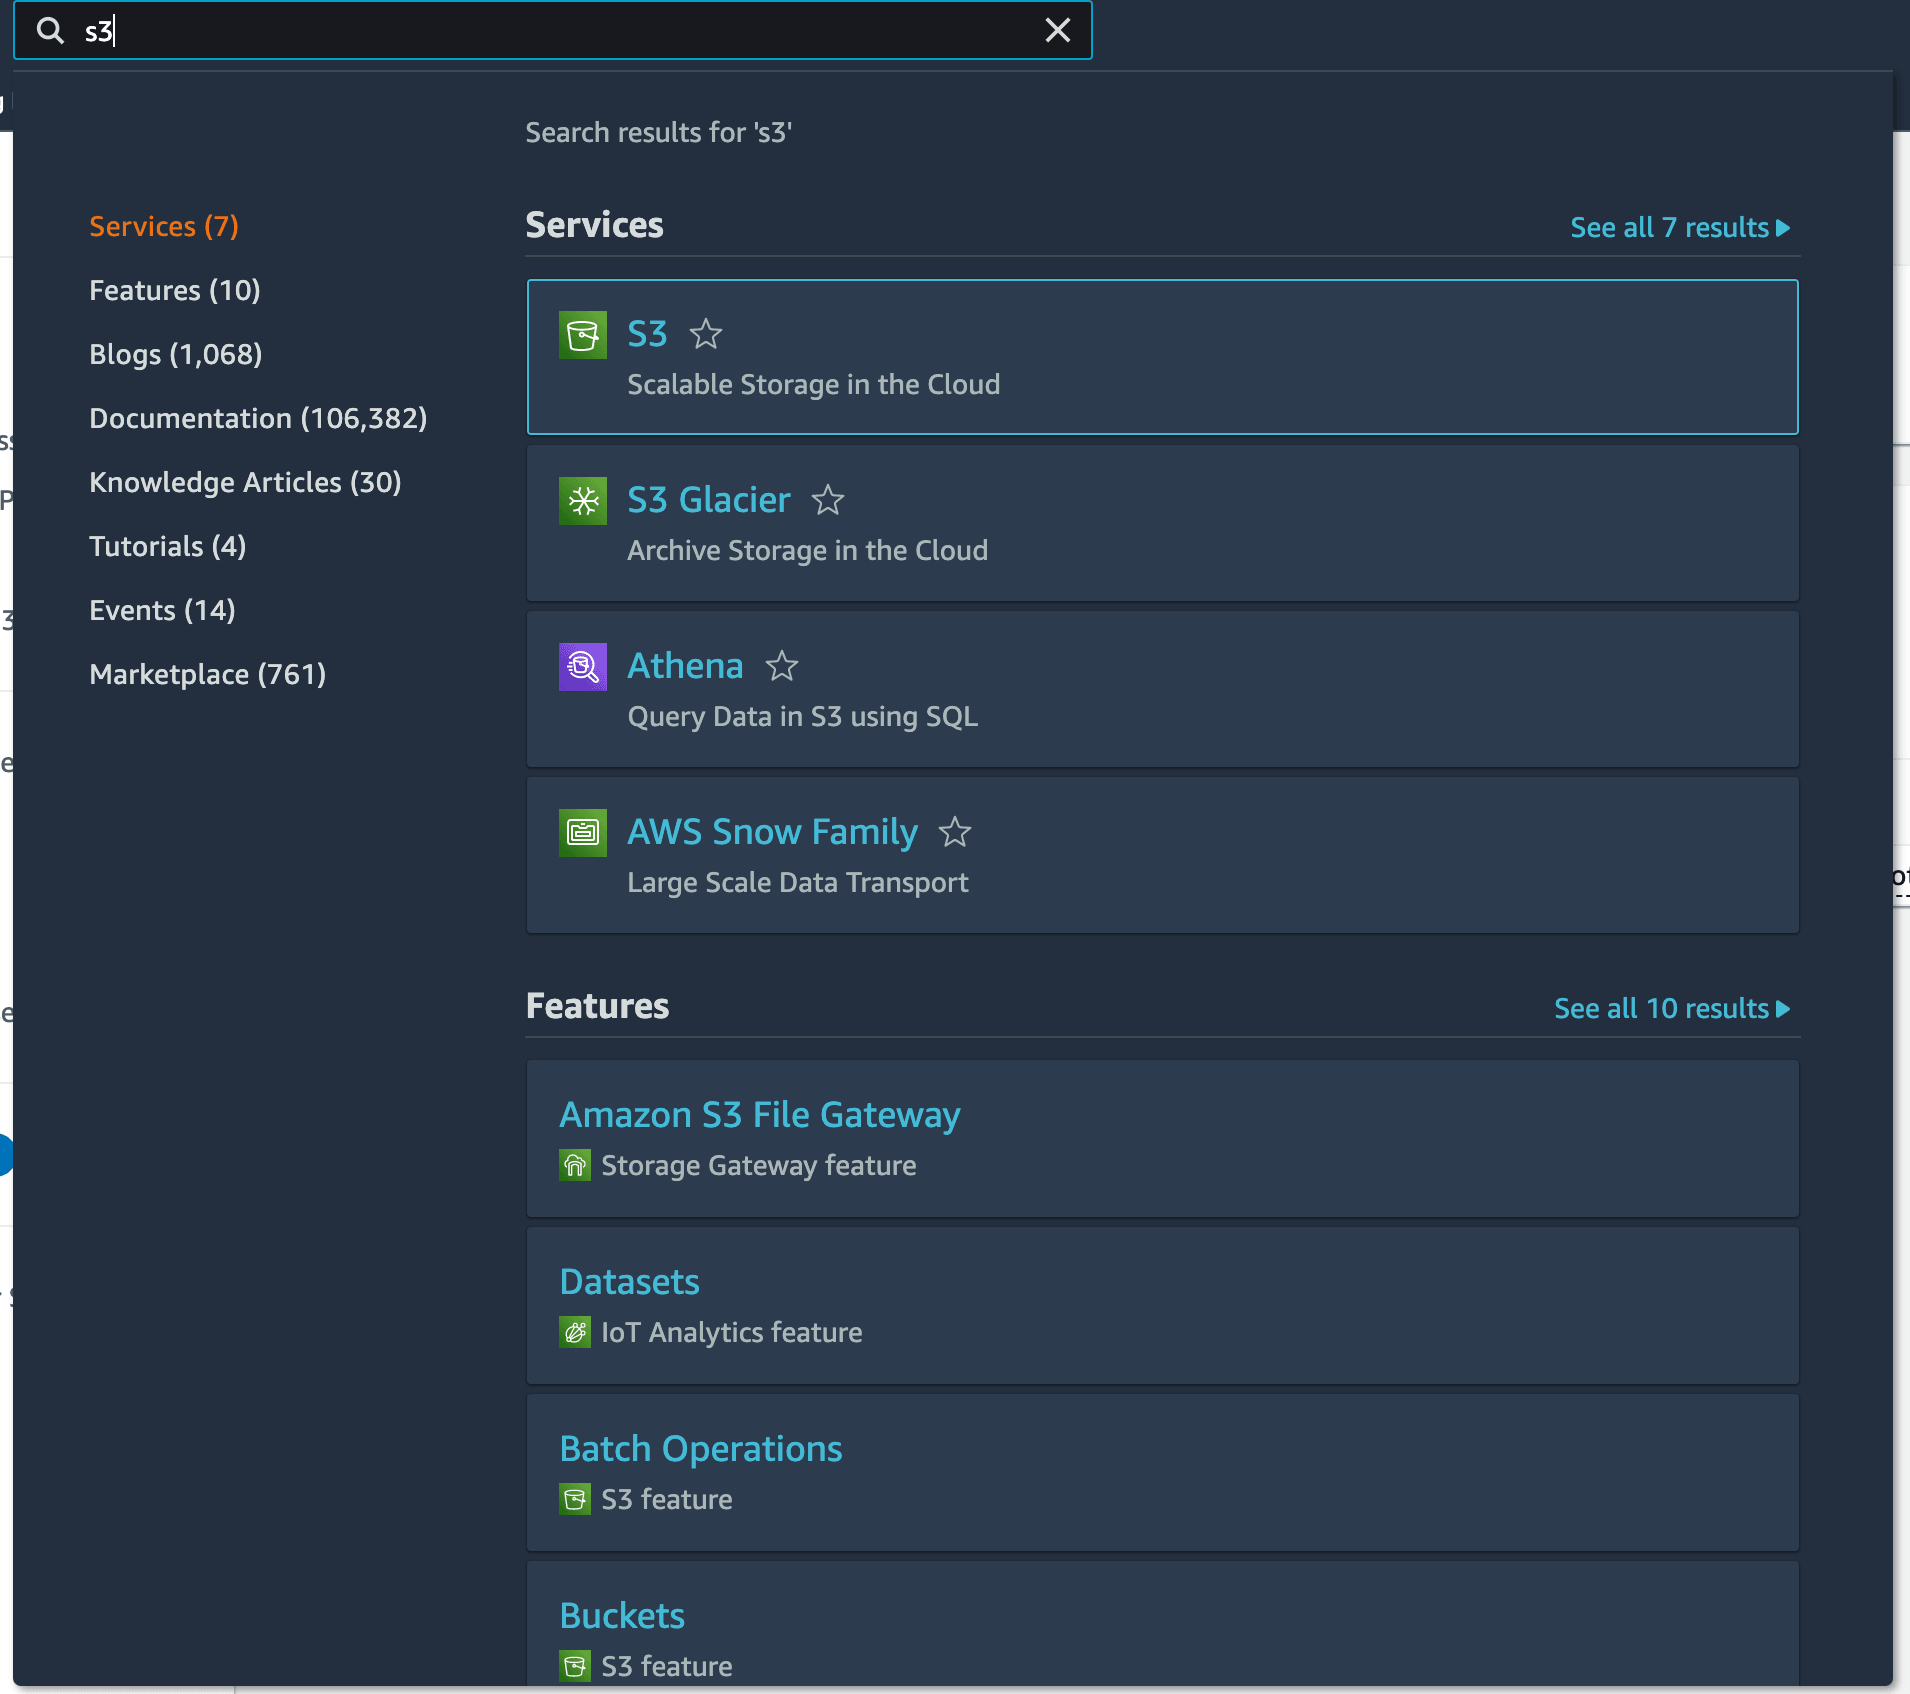Screen dimensions: 1910x1694
Task: Favorite the S3 service with star
Action: point(706,334)
